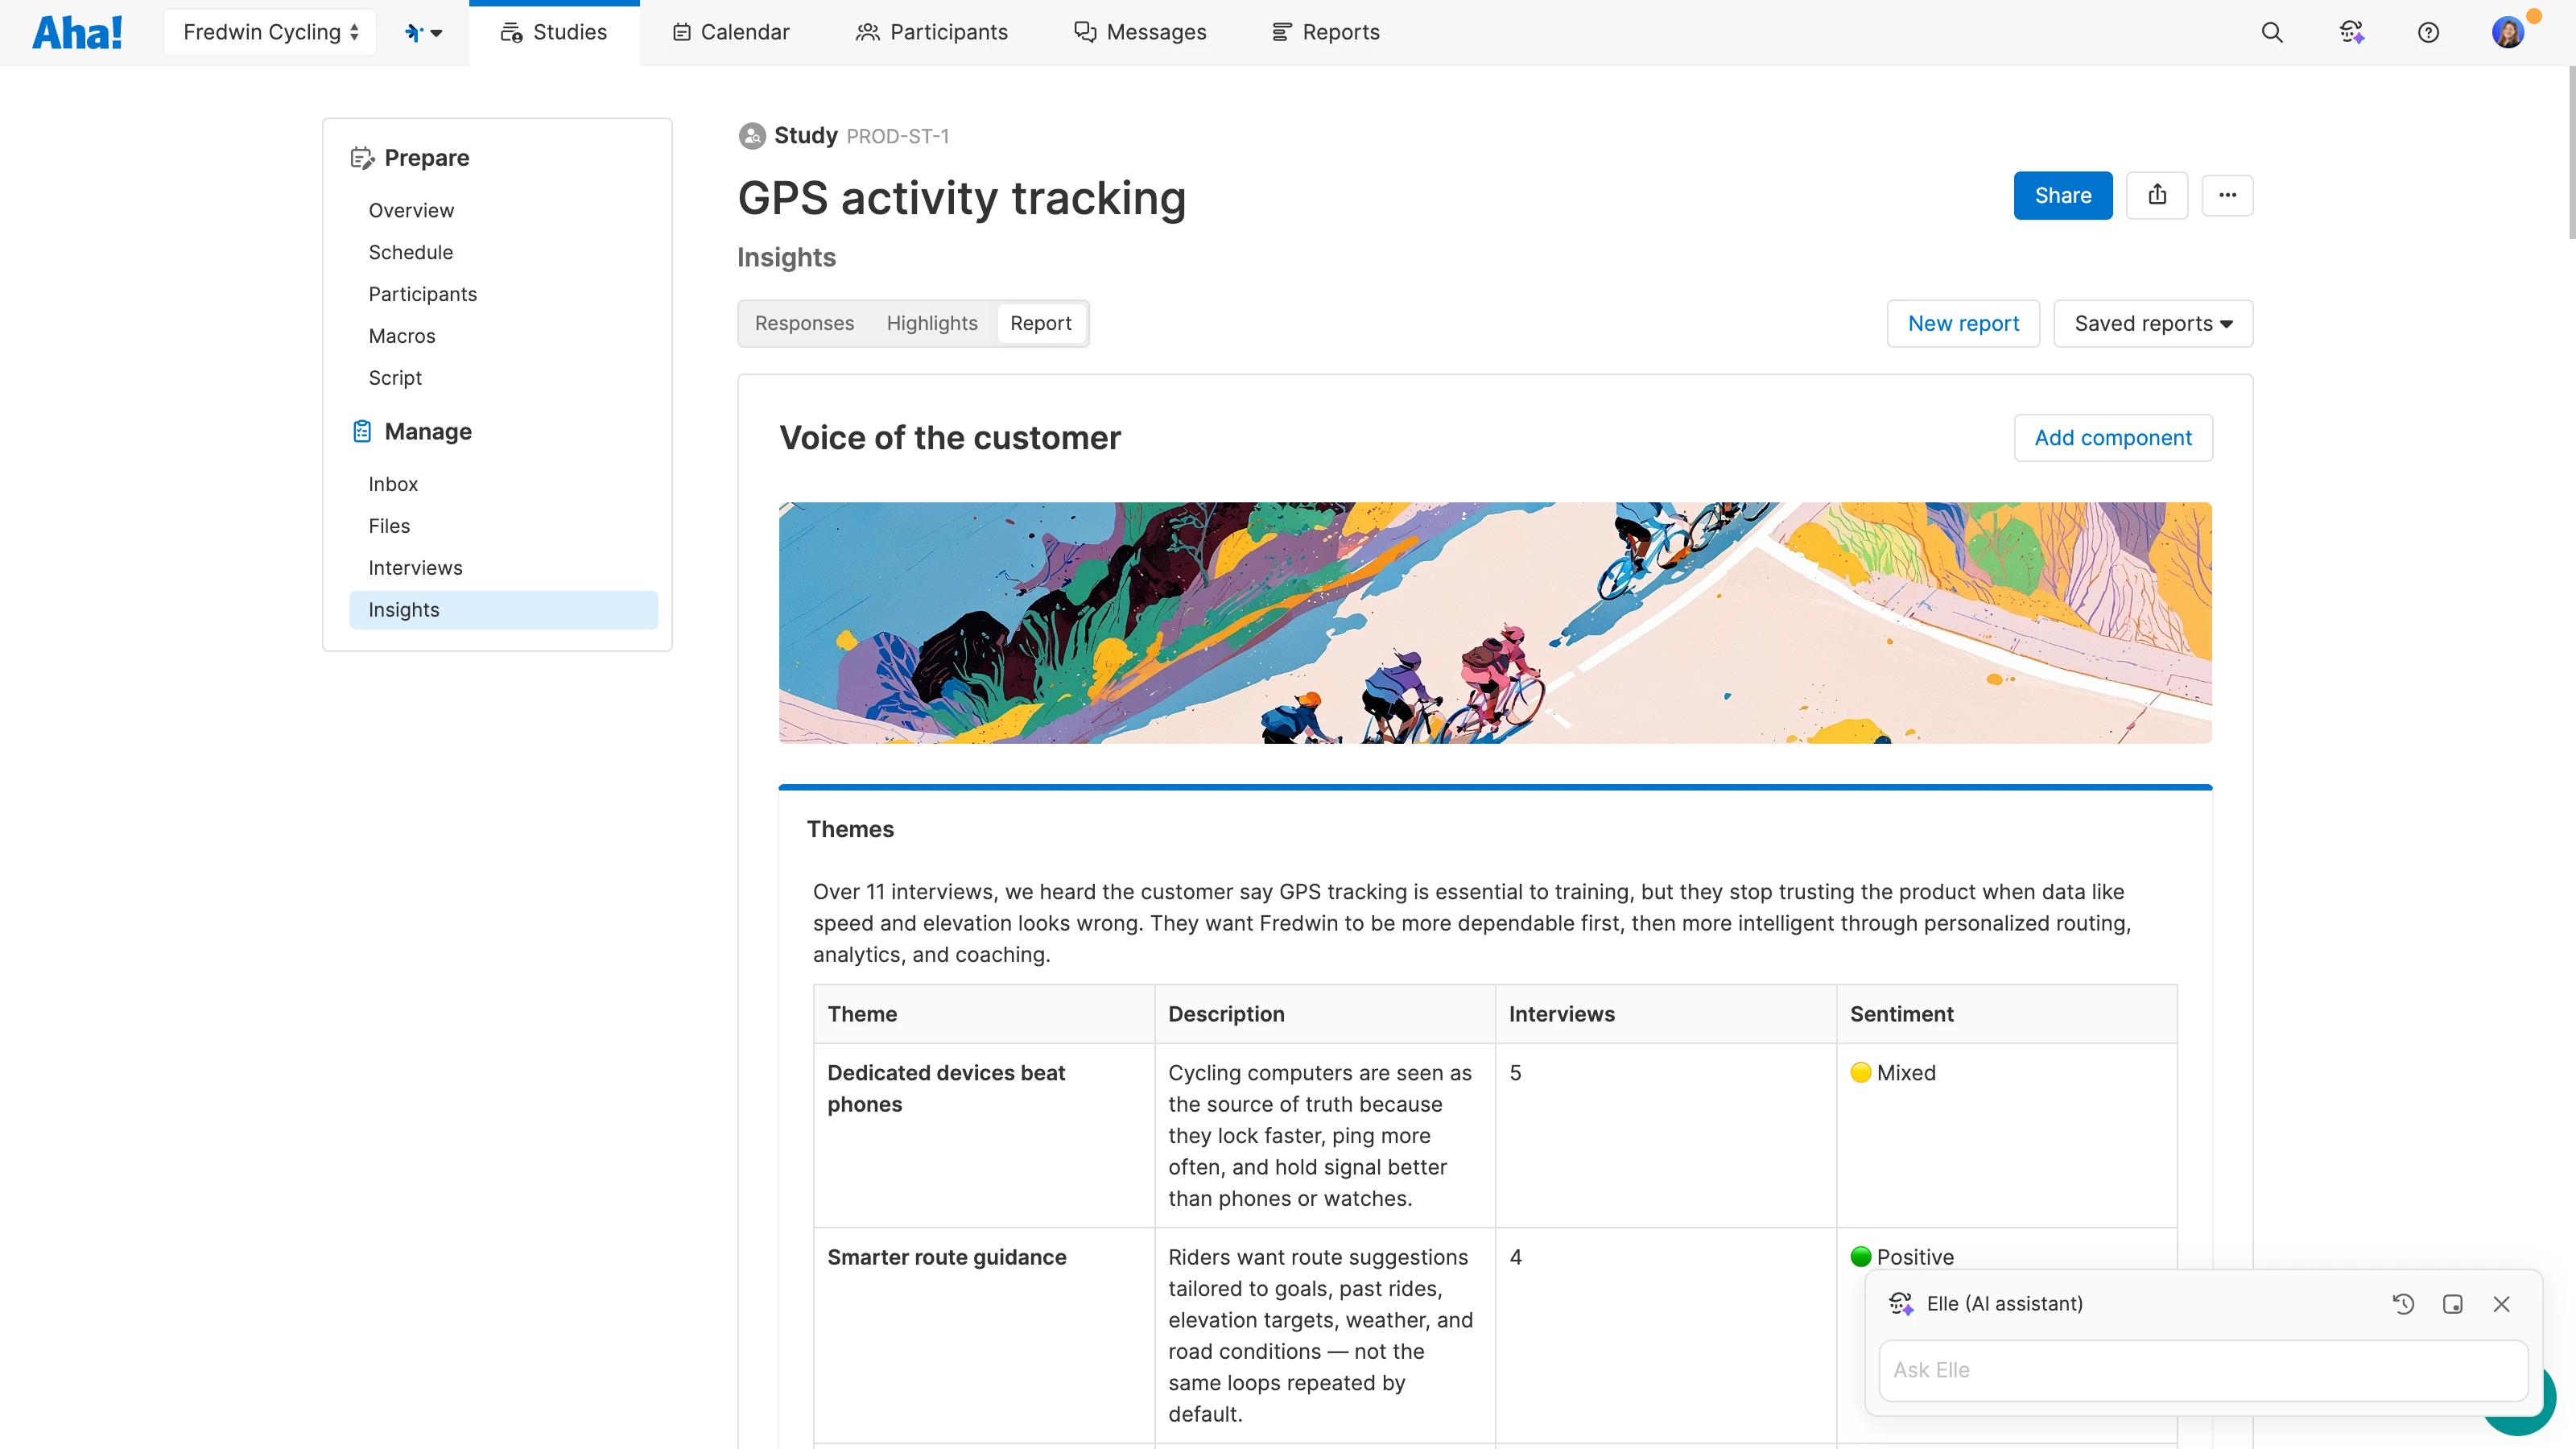Image resolution: width=2576 pixels, height=1449 pixels.
Task: Click the export share-arrow icon button
Action: (x=2157, y=195)
